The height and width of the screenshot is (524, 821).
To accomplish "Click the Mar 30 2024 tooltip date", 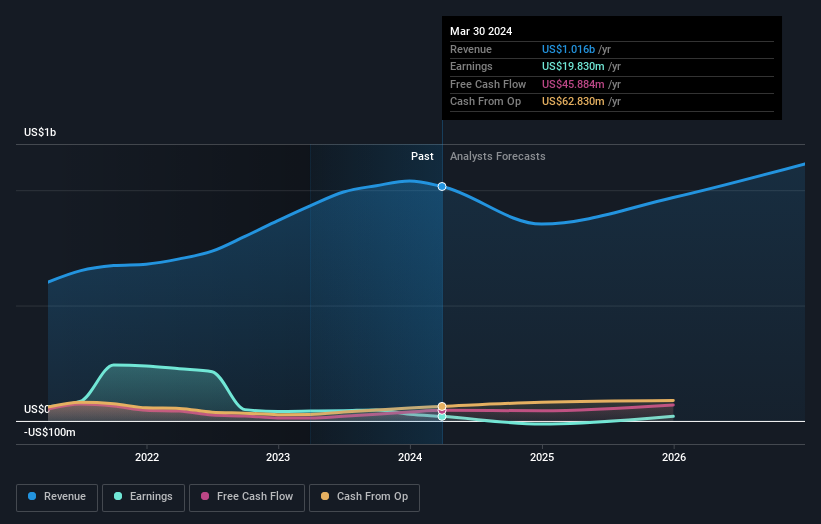I will tap(481, 31).
